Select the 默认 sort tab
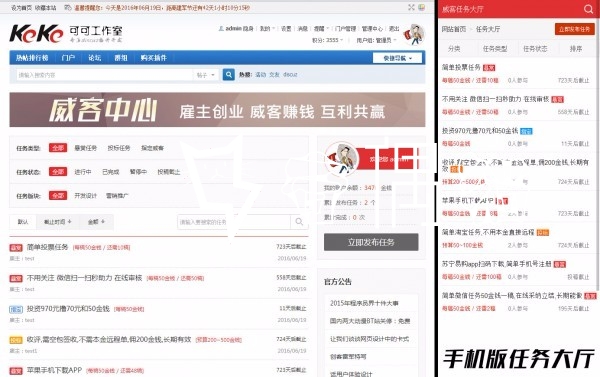 [x=23, y=222]
